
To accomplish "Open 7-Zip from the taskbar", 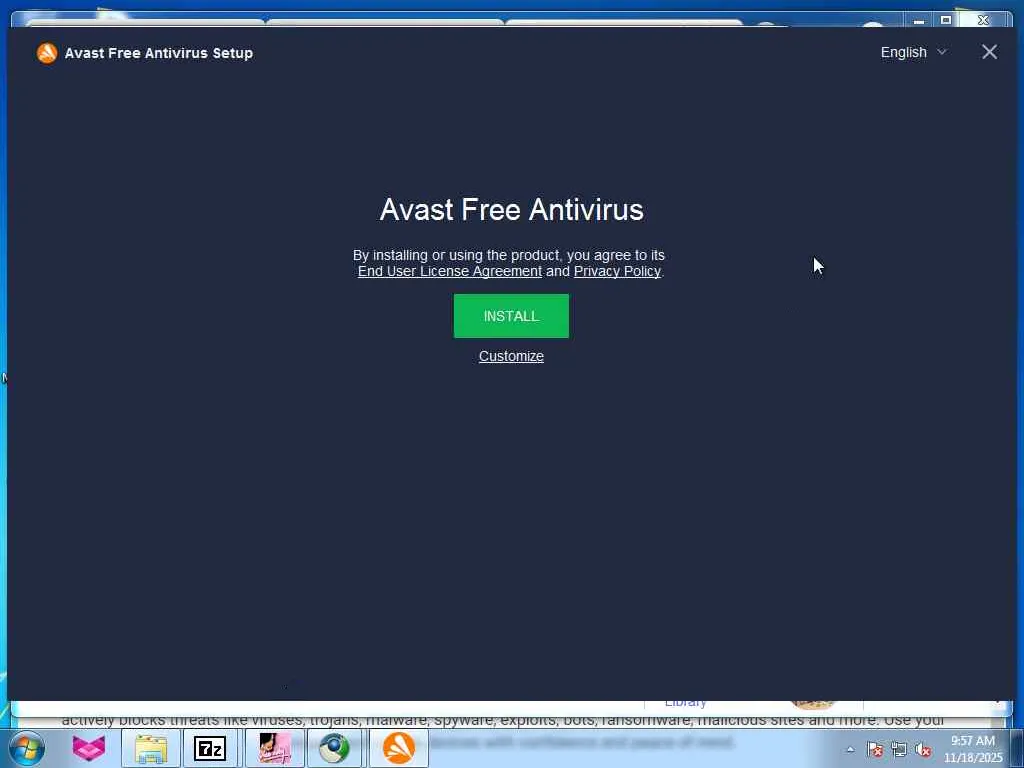I will (210, 748).
